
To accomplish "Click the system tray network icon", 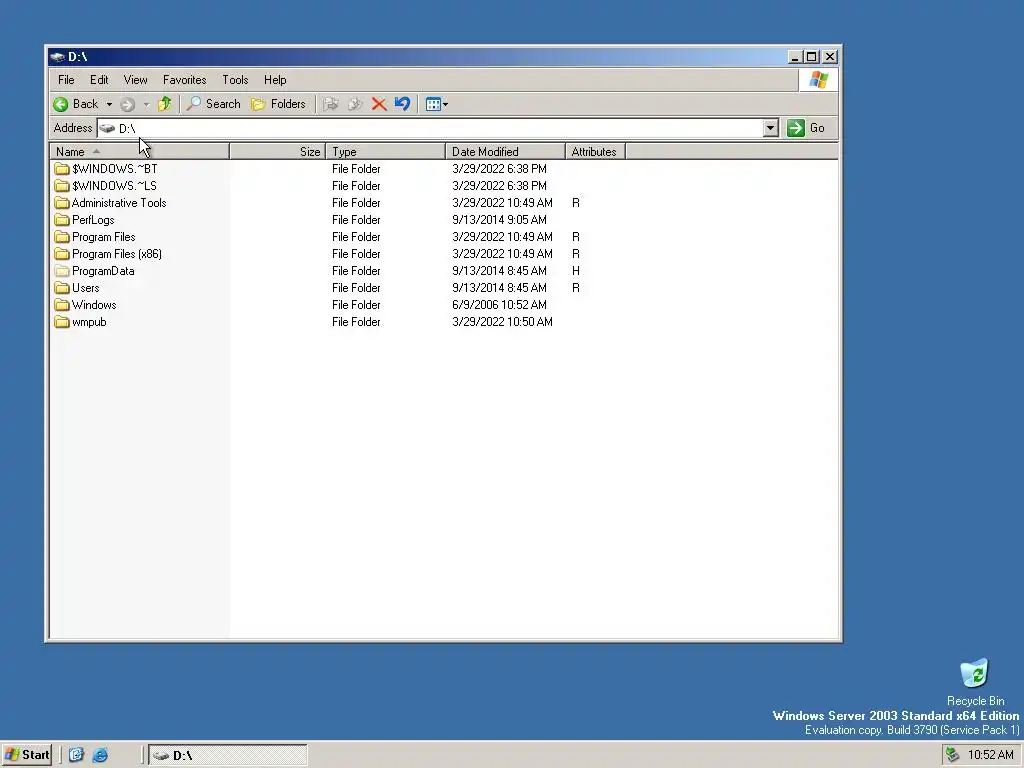I will pyautogui.click(x=952, y=755).
